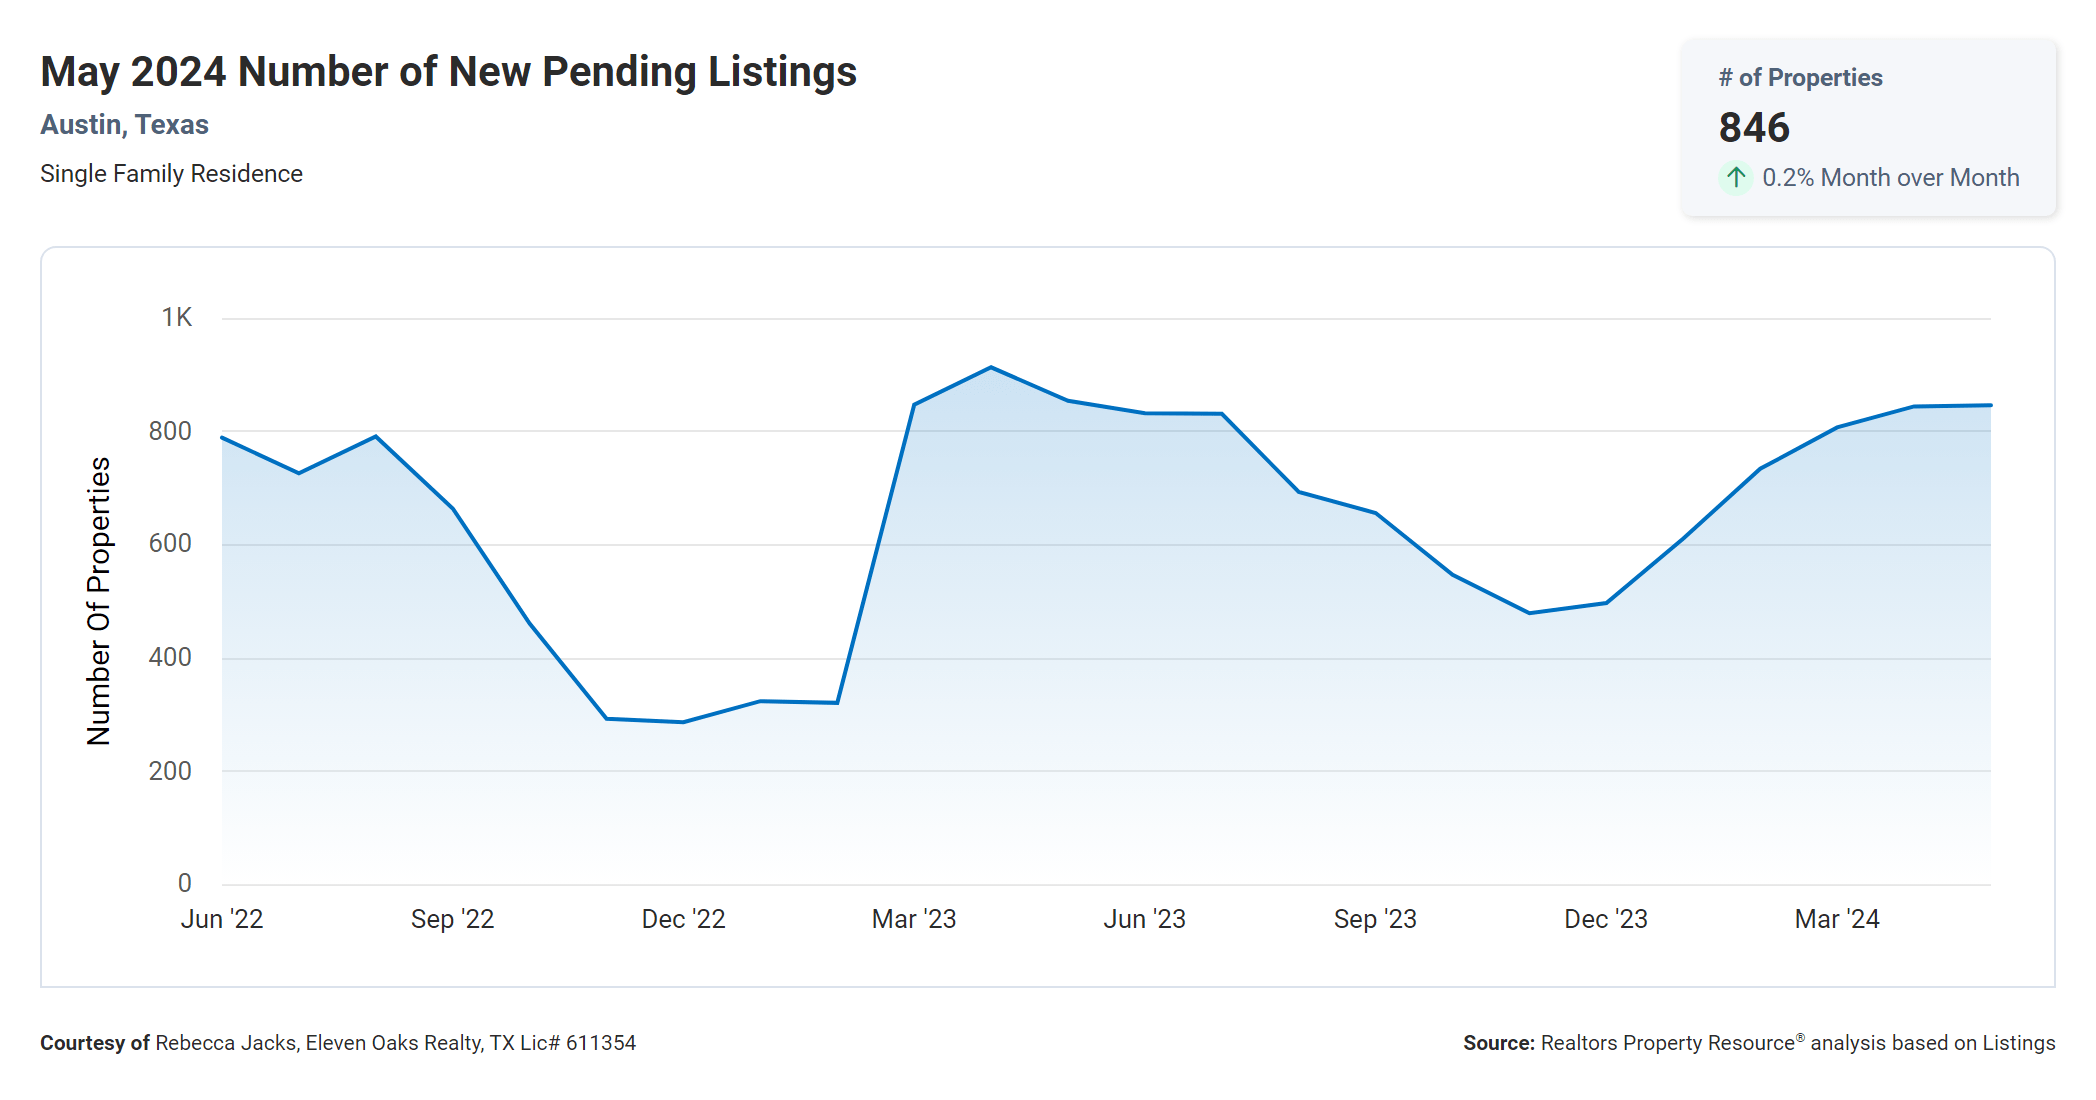Image resolution: width=2096 pixels, height=1100 pixels.
Task: Select the '# of Properties' card heading
Action: pos(1800,78)
